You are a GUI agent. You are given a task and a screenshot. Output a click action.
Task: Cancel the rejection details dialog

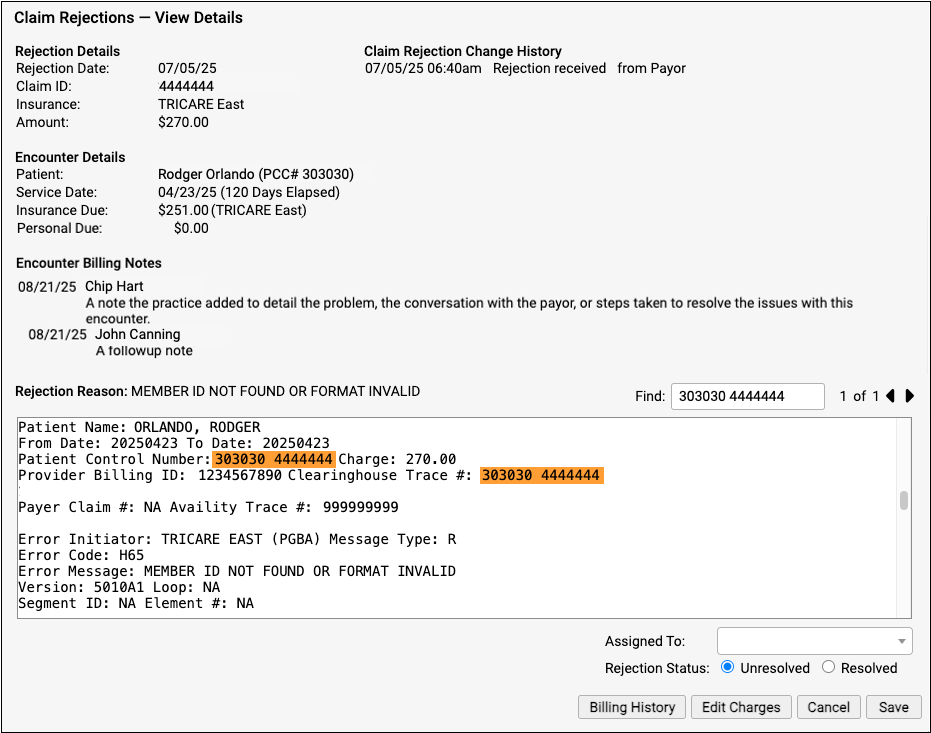828,707
